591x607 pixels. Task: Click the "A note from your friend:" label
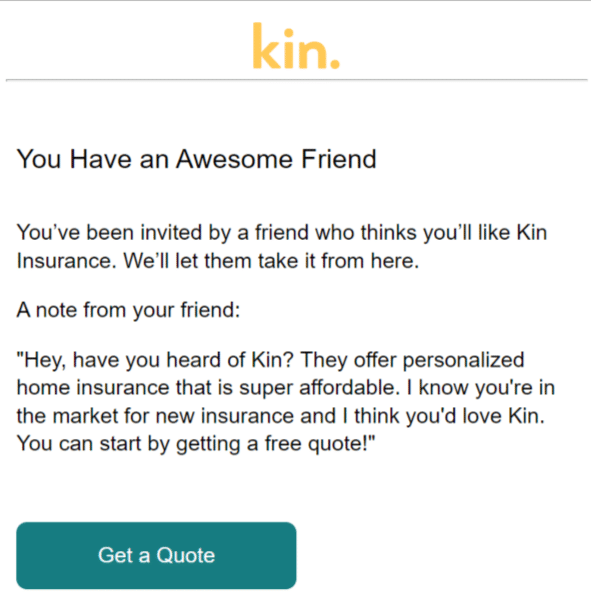coord(128,310)
